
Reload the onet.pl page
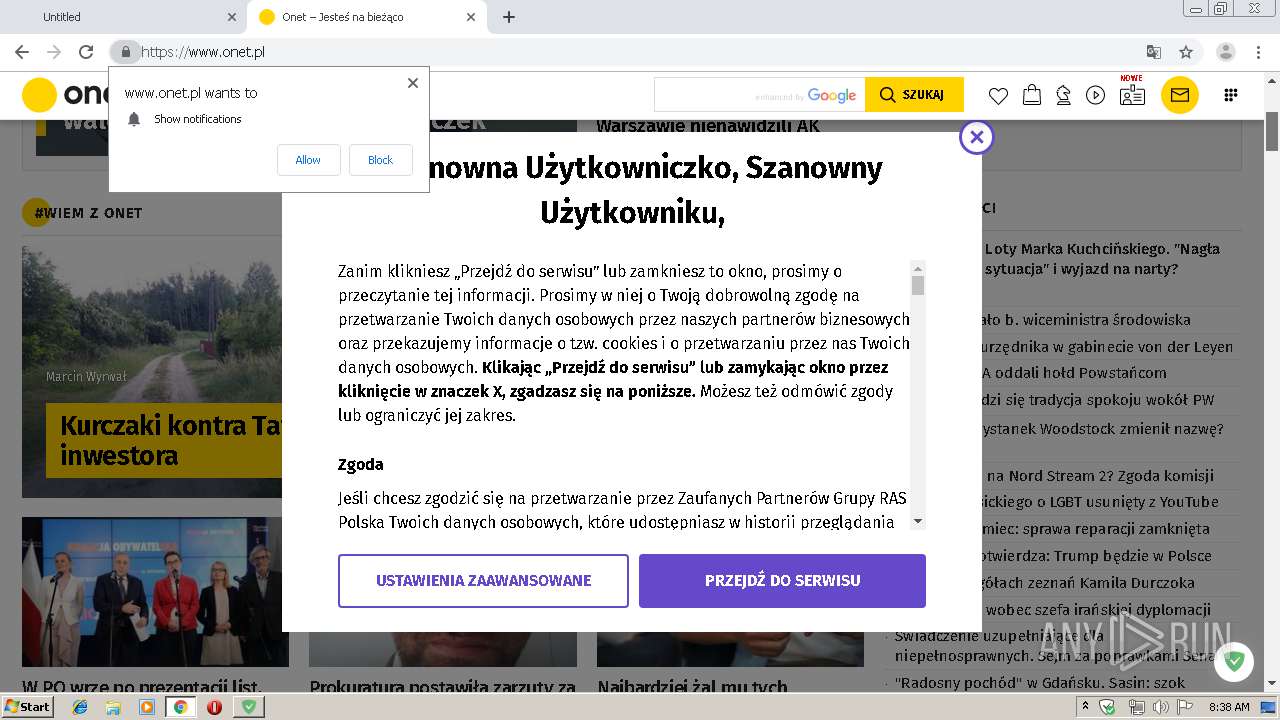(86, 52)
